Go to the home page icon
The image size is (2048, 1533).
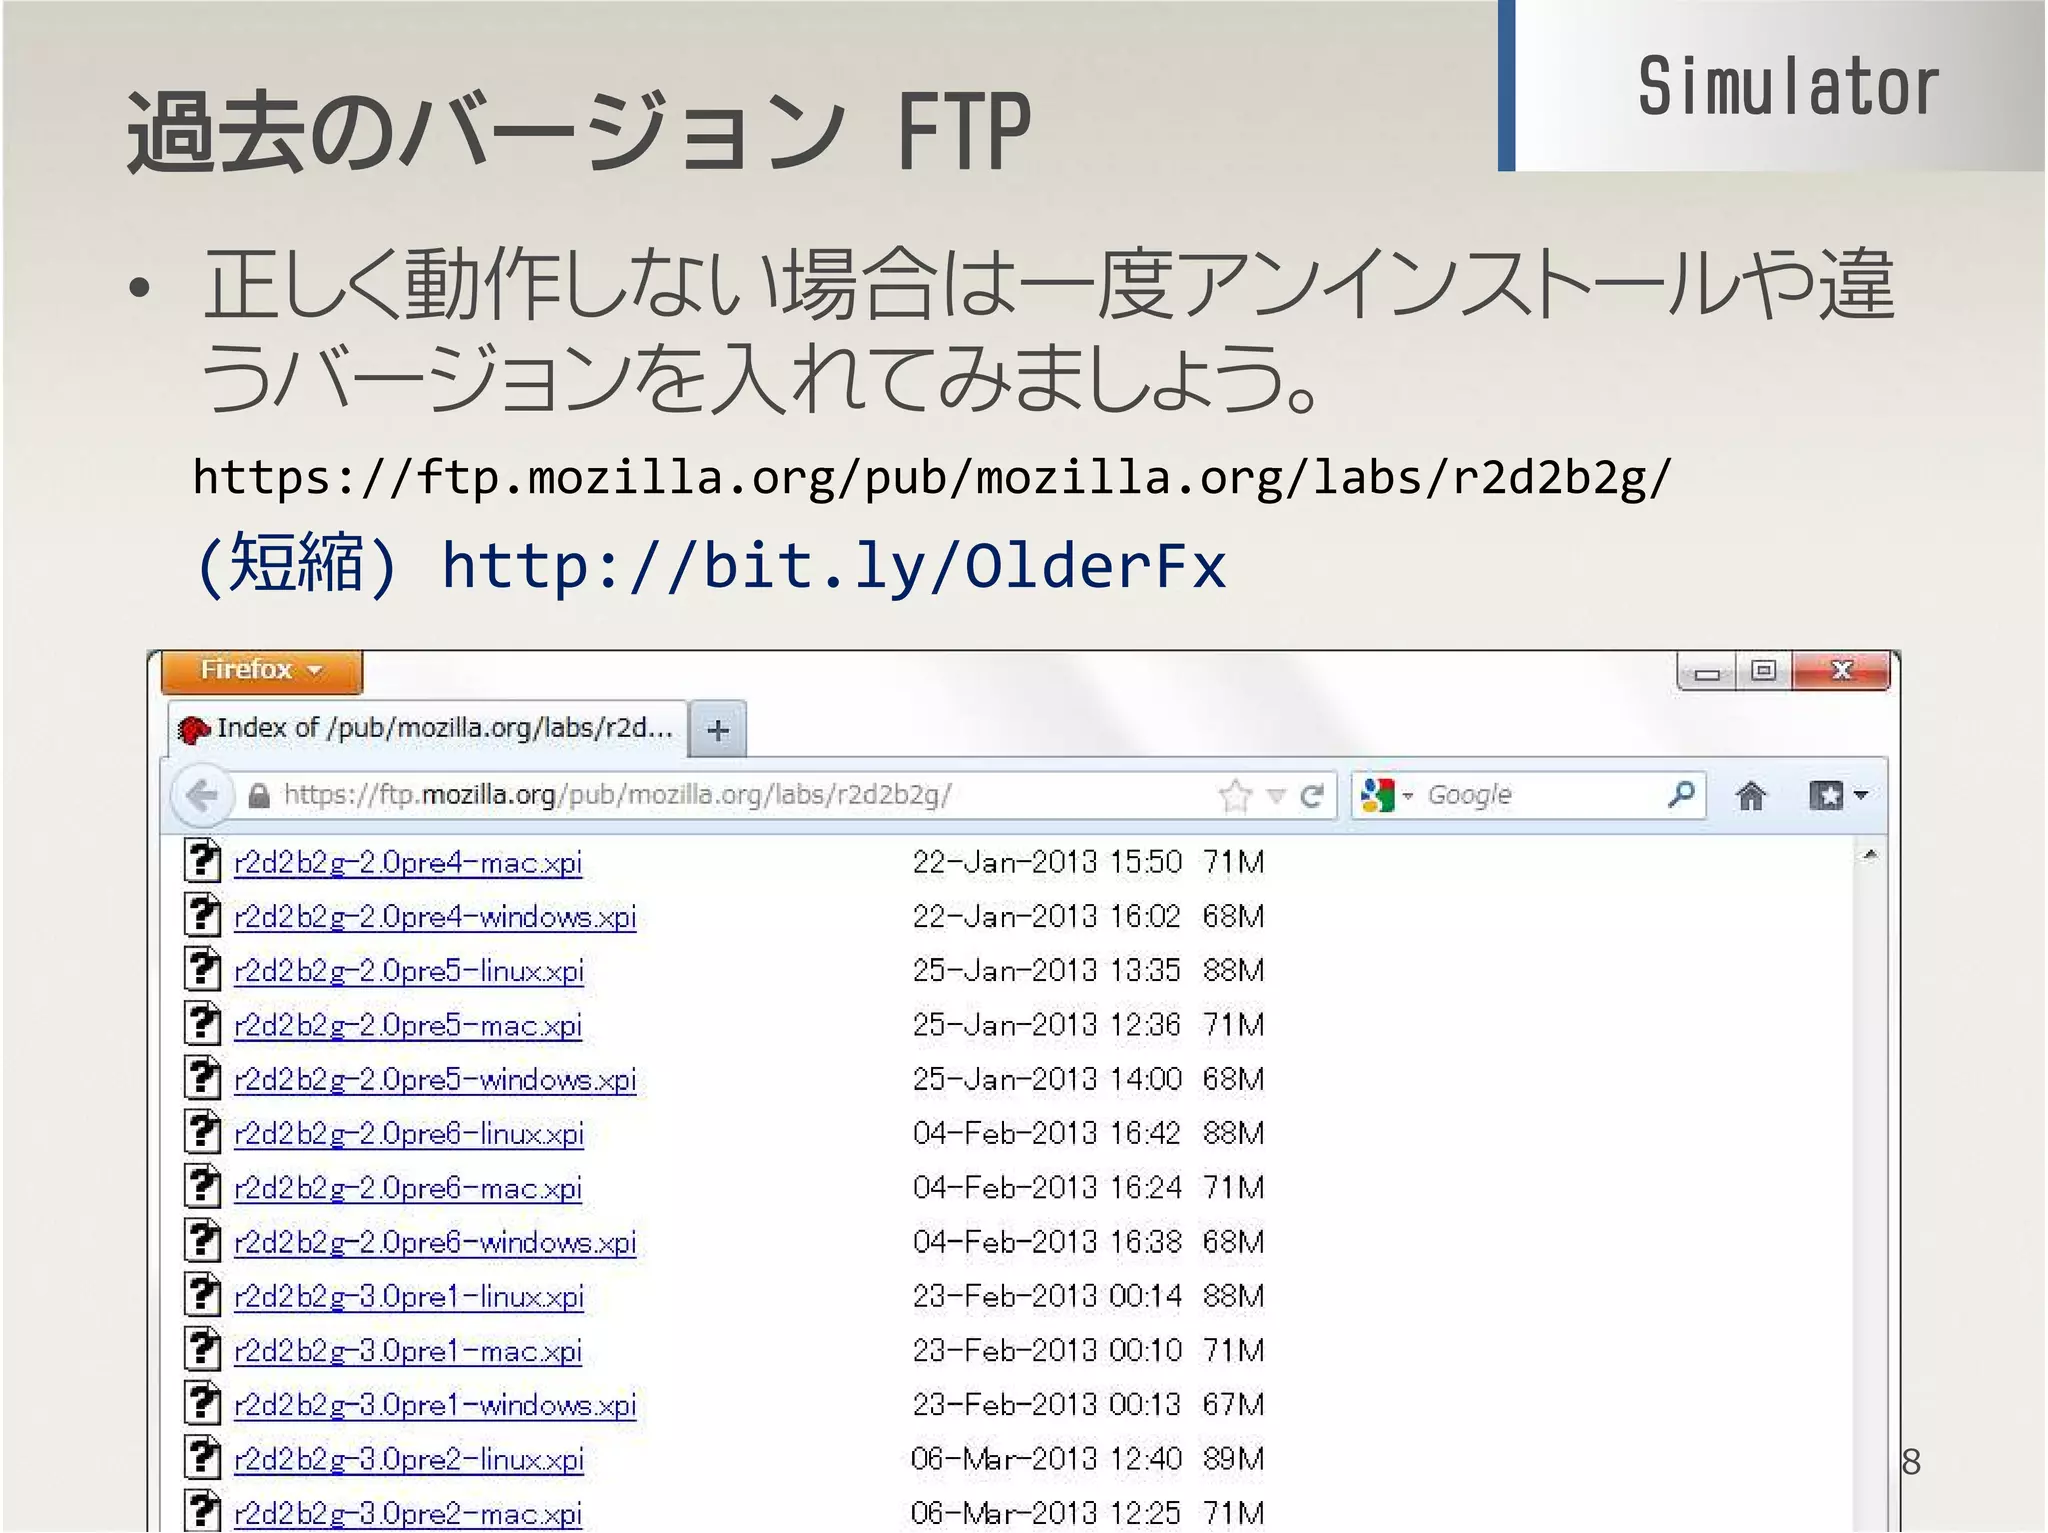tap(1751, 796)
